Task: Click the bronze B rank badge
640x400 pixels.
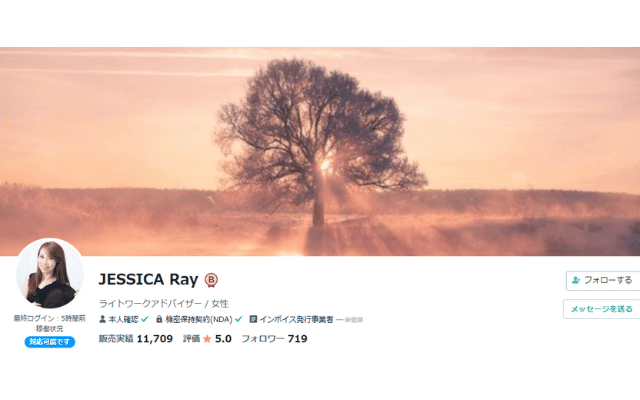Action: tap(211, 280)
